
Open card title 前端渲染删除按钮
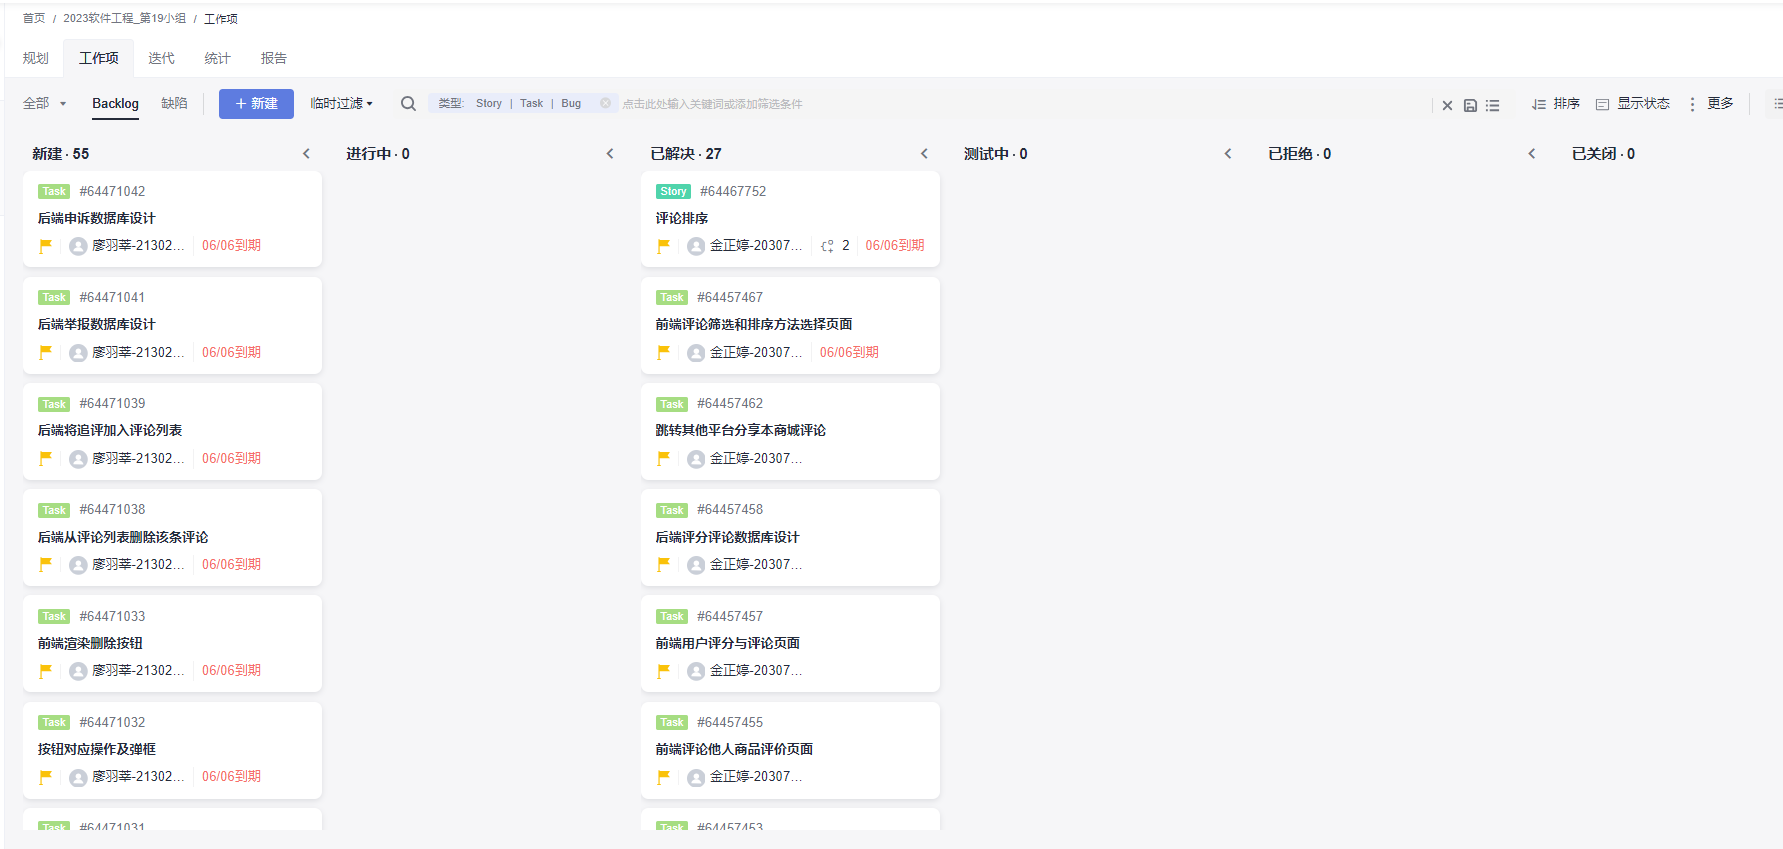pyautogui.click(x=90, y=643)
